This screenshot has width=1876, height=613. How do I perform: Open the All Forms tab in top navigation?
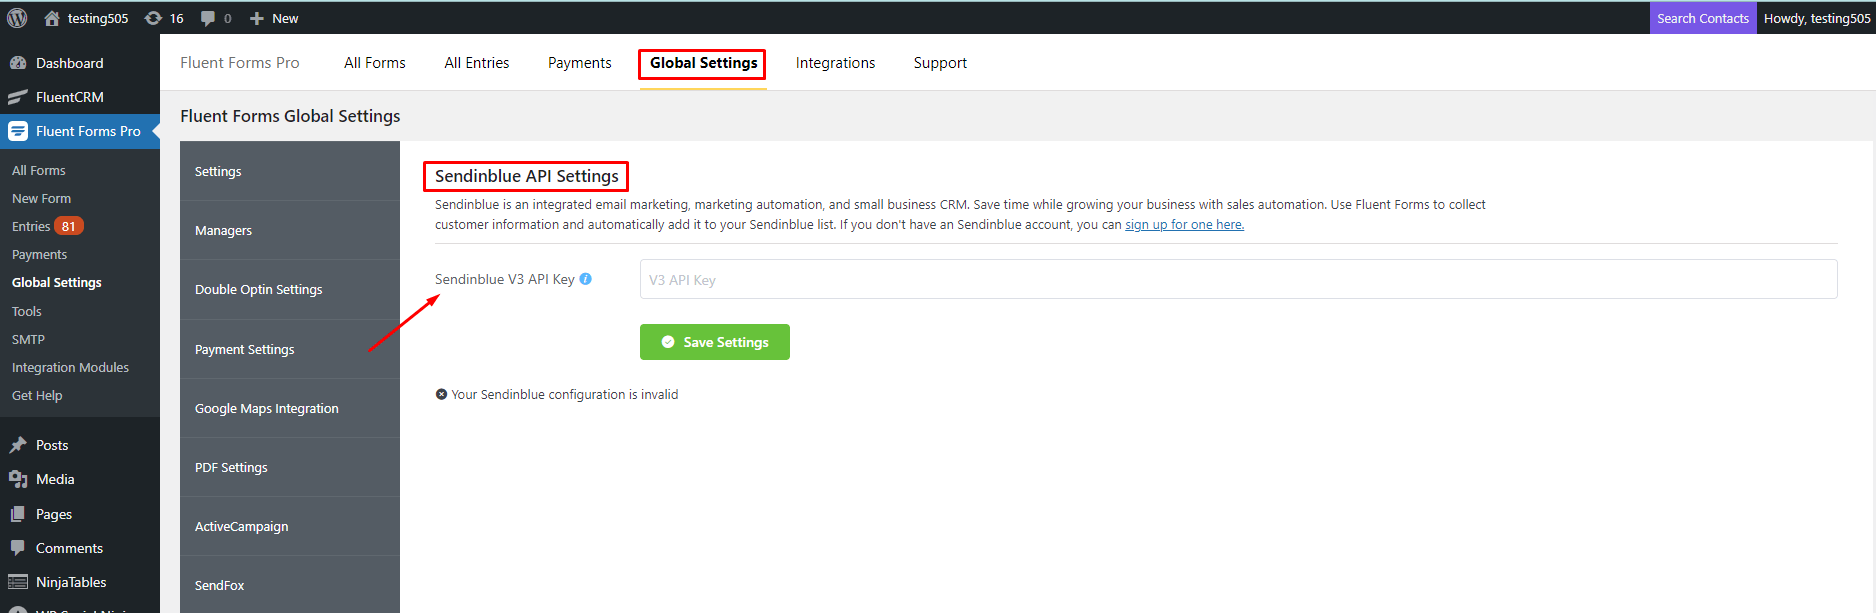tap(375, 63)
